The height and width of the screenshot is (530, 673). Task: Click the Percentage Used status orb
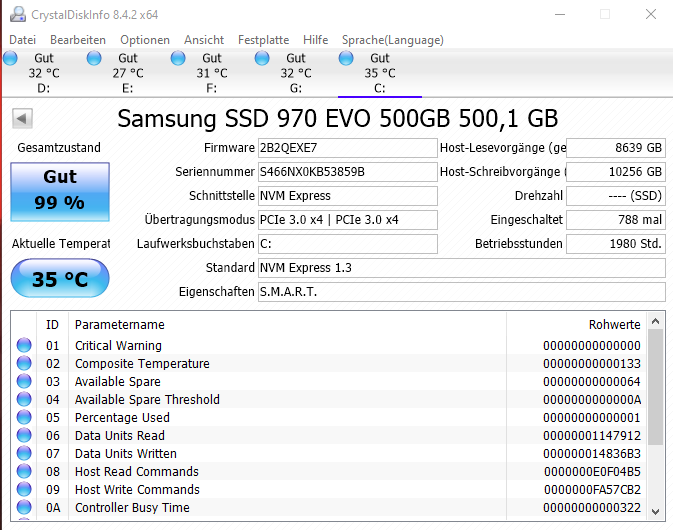tap(24, 417)
